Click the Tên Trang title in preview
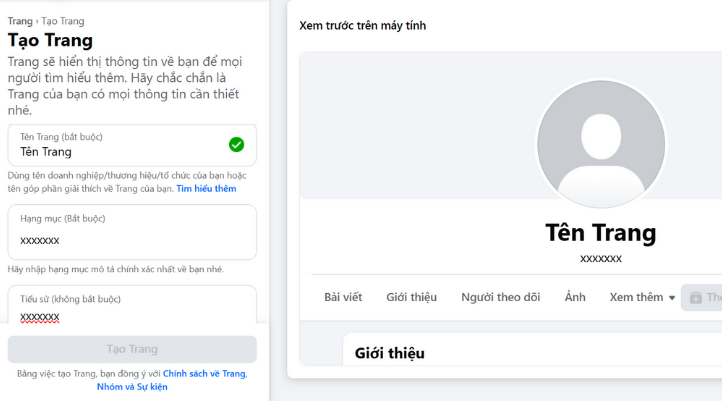 600,233
